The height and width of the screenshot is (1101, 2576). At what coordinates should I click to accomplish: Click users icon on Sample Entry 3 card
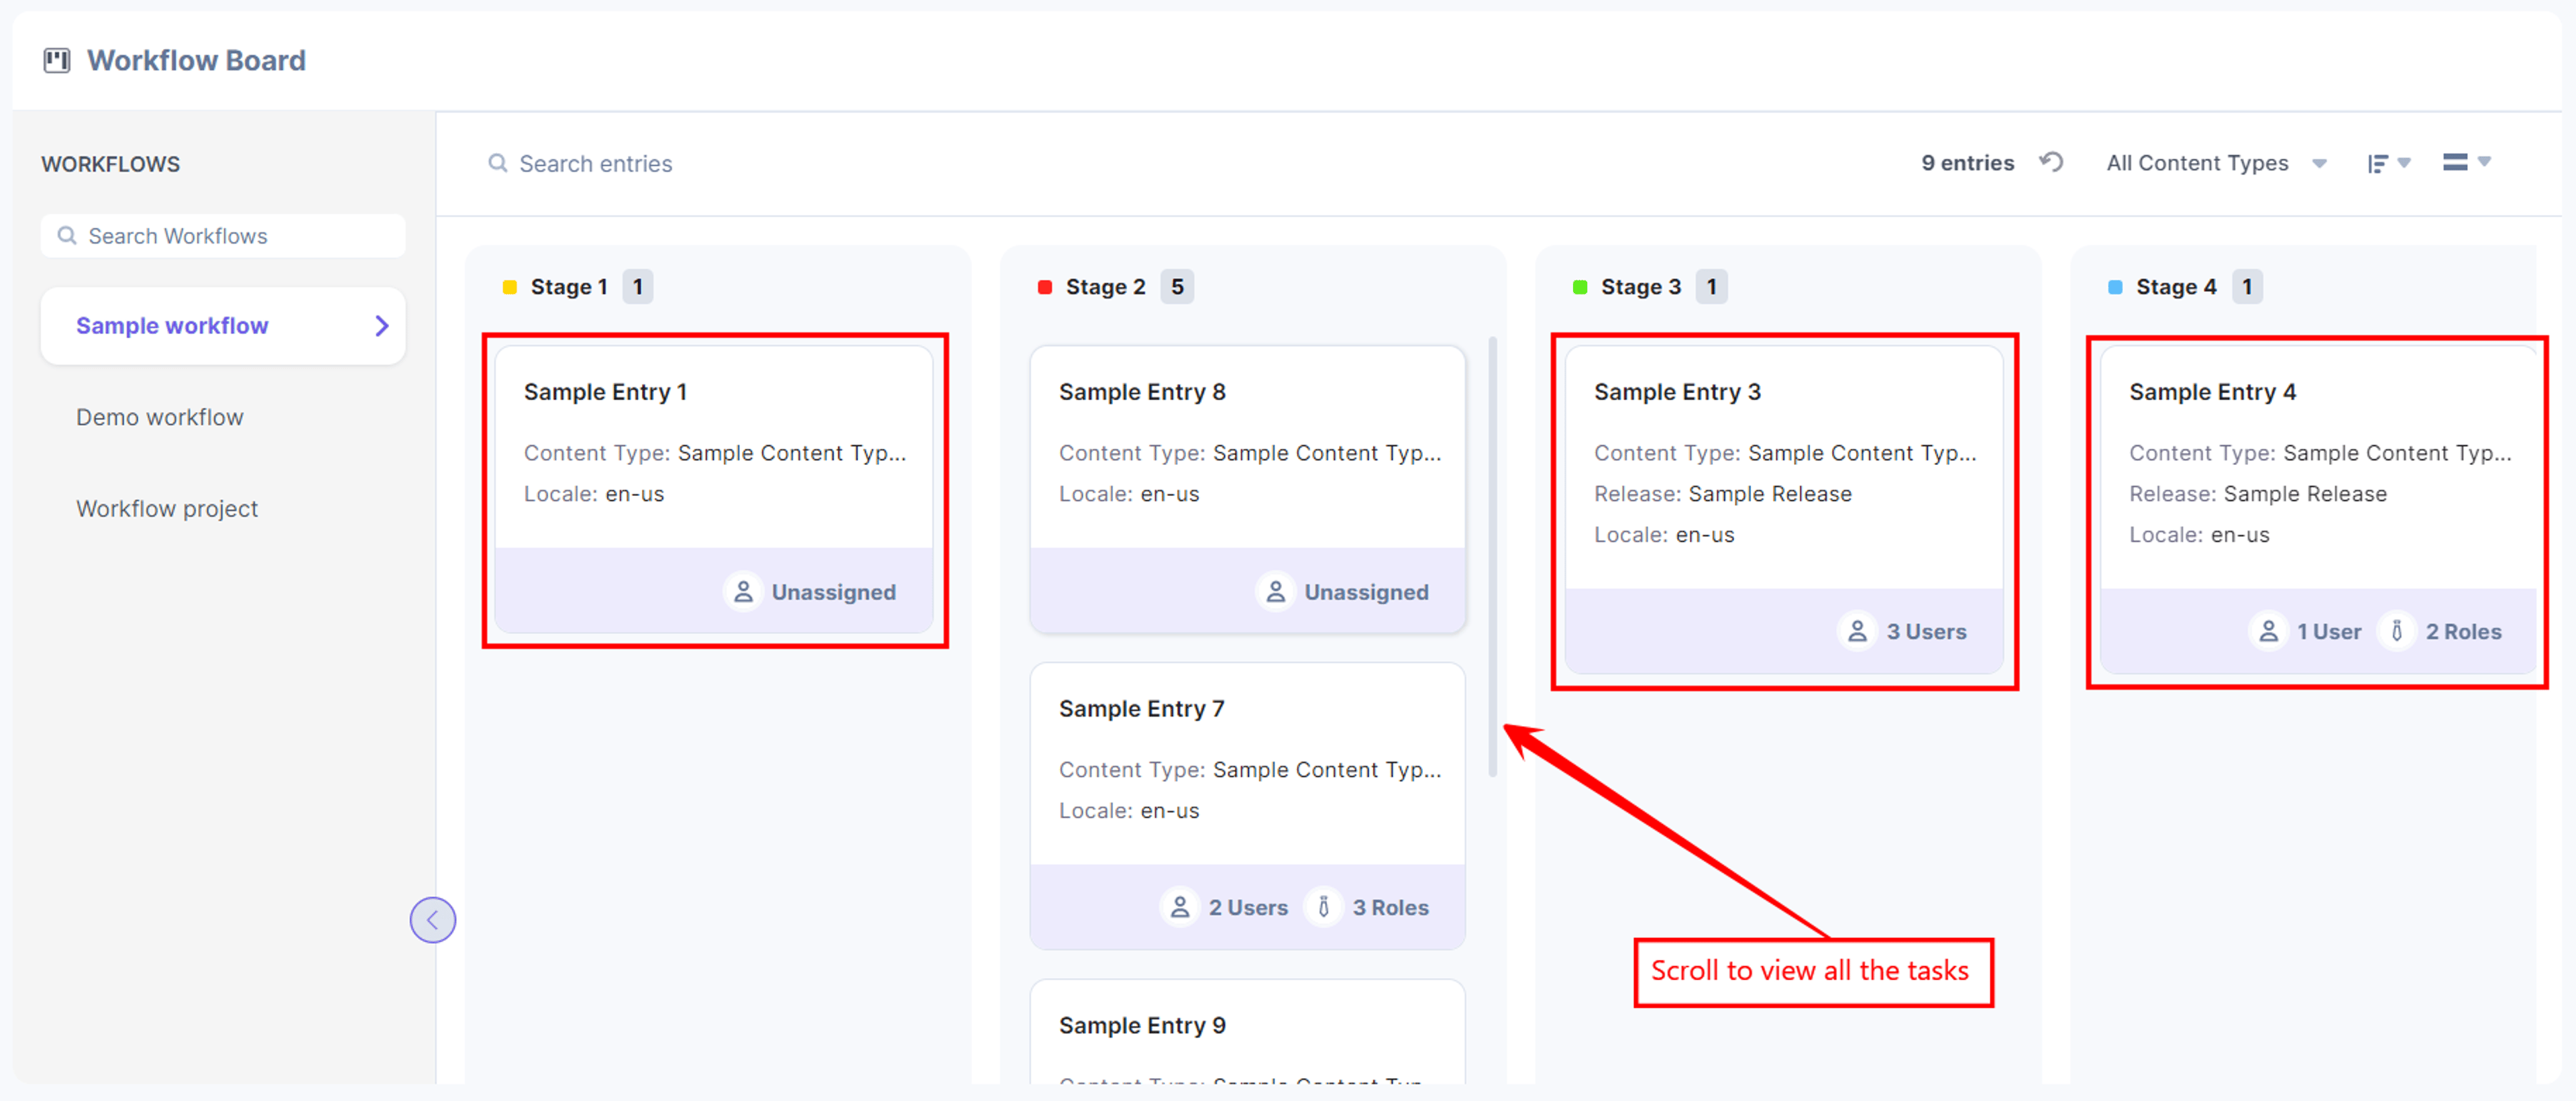(x=1857, y=631)
